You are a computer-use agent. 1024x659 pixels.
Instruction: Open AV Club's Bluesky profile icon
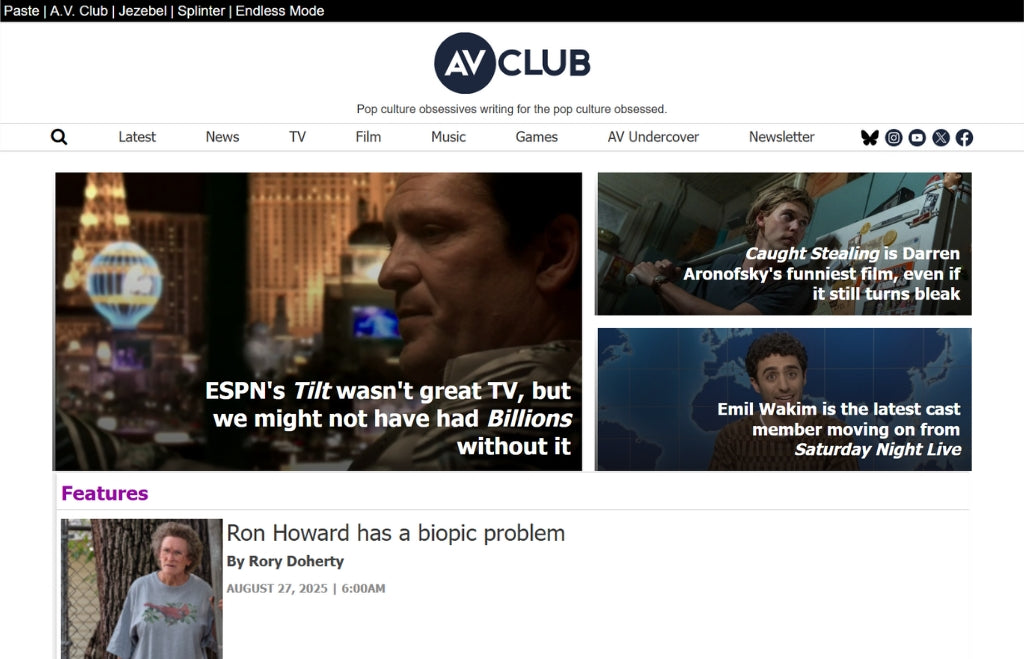(x=869, y=138)
